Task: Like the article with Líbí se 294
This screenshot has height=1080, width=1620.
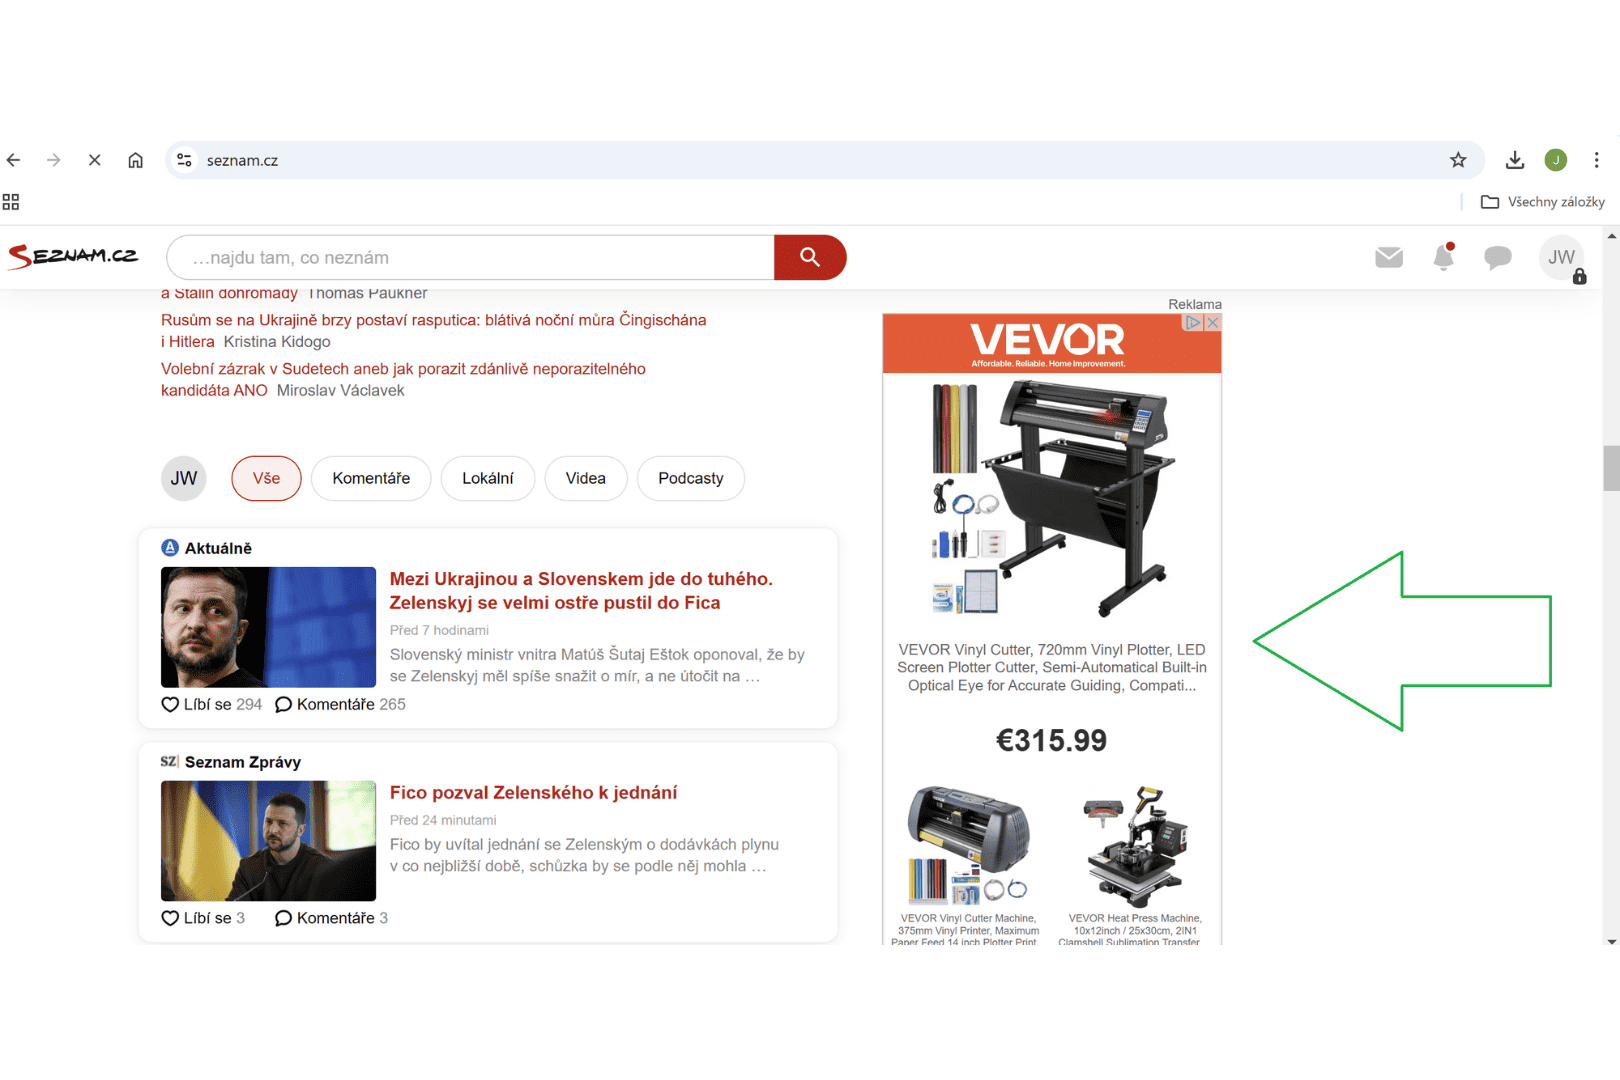Action: click(212, 704)
